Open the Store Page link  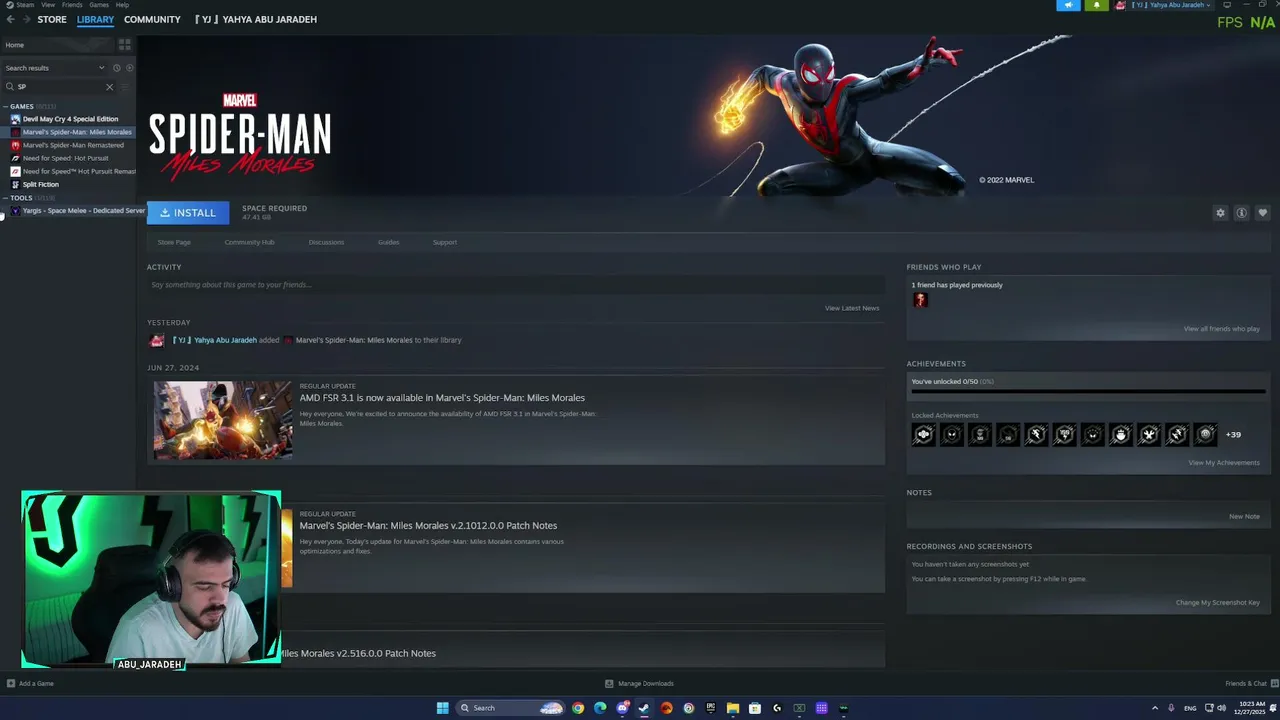click(174, 242)
